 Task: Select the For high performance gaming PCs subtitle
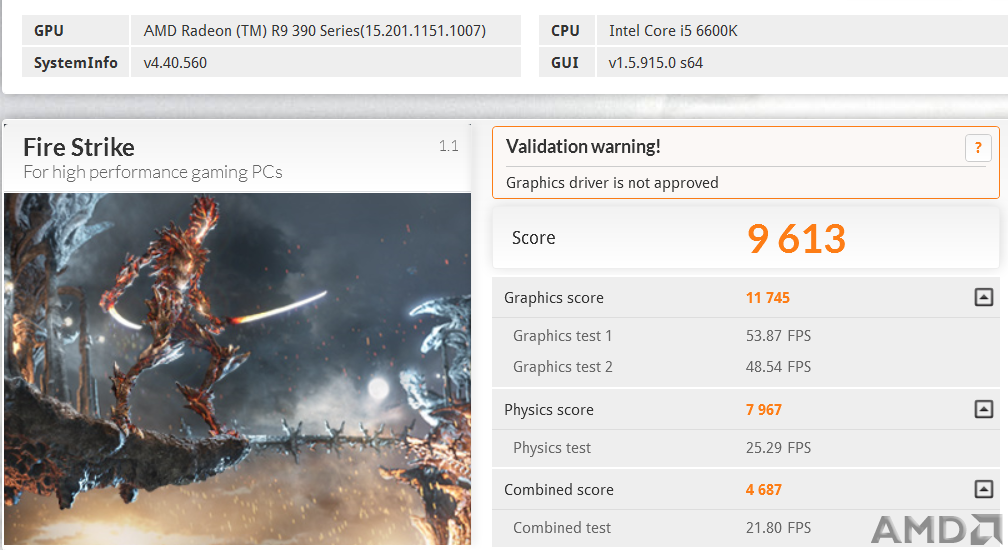(x=153, y=172)
